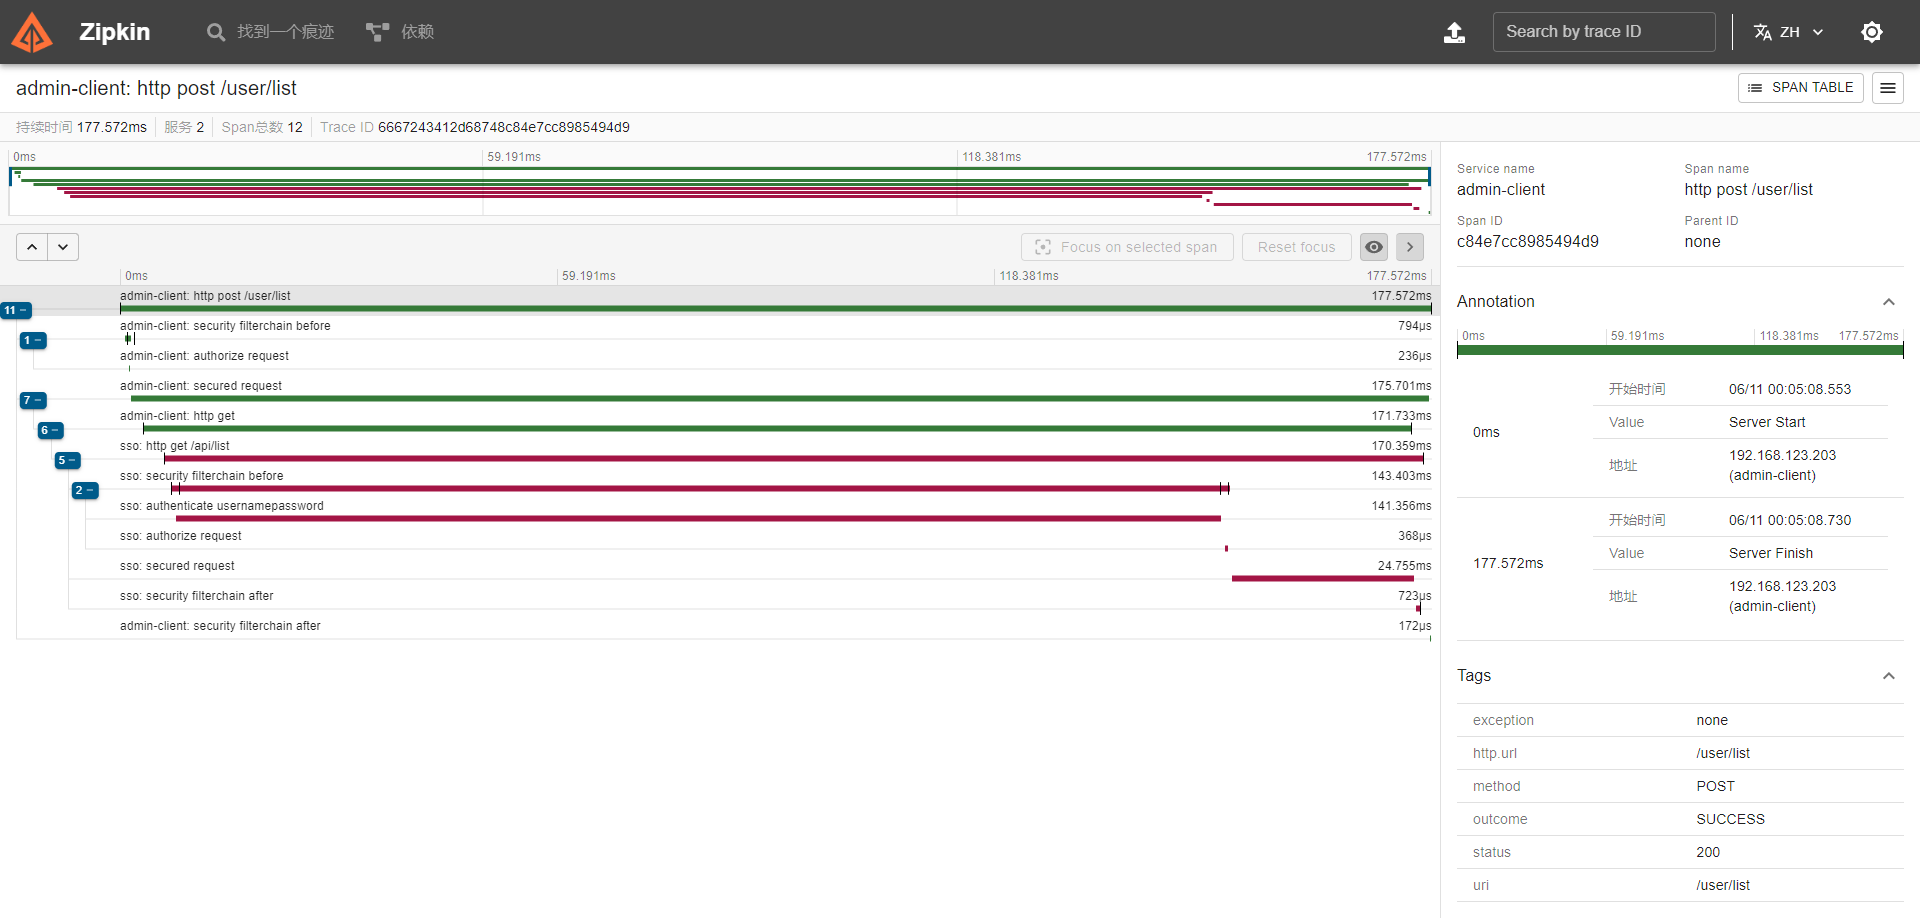Collapse the span node labeled 7
This screenshot has width=1920, height=918.
tap(33, 400)
